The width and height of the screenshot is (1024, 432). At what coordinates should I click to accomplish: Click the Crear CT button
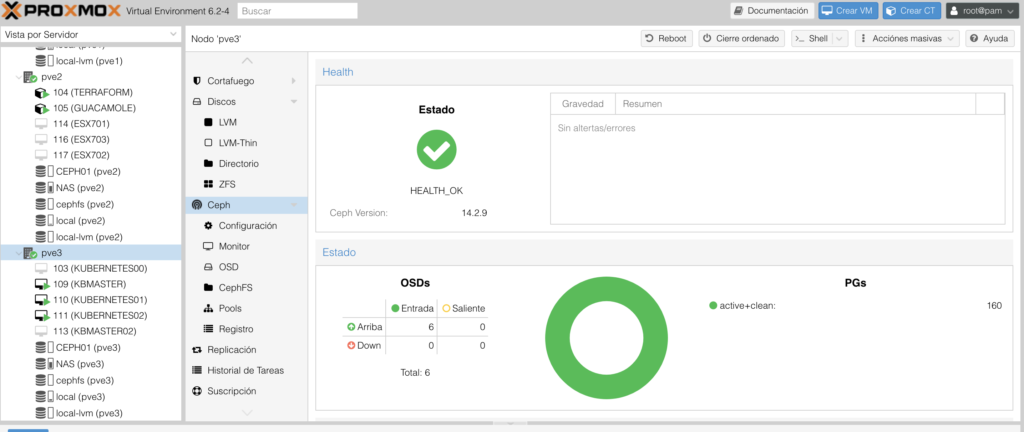(x=912, y=10)
